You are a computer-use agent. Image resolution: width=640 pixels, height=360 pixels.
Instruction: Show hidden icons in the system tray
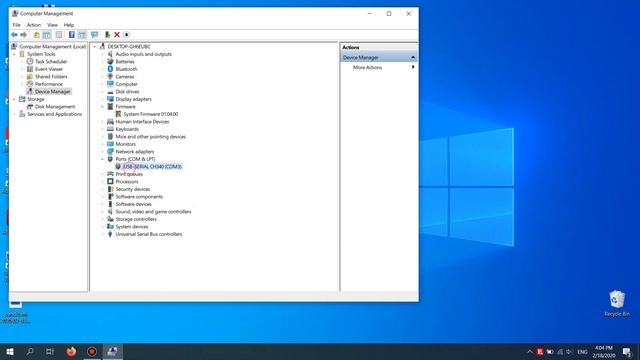[529, 352]
